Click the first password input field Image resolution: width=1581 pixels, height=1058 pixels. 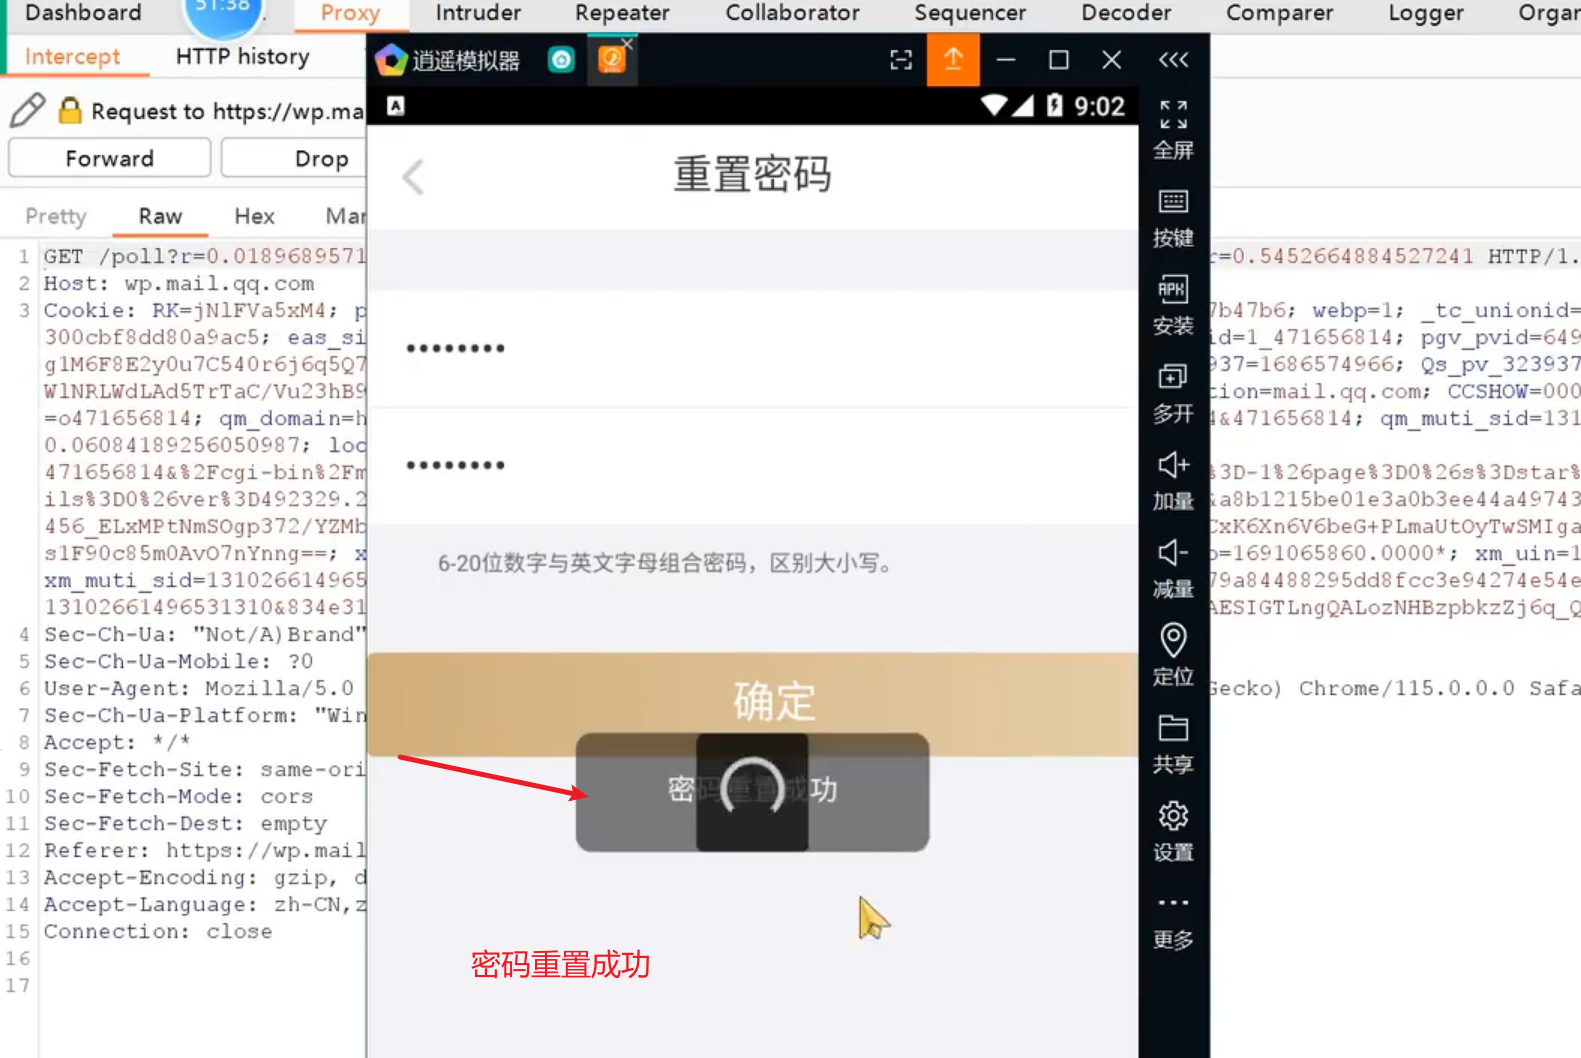pyautogui.click(x=752, y=349)
